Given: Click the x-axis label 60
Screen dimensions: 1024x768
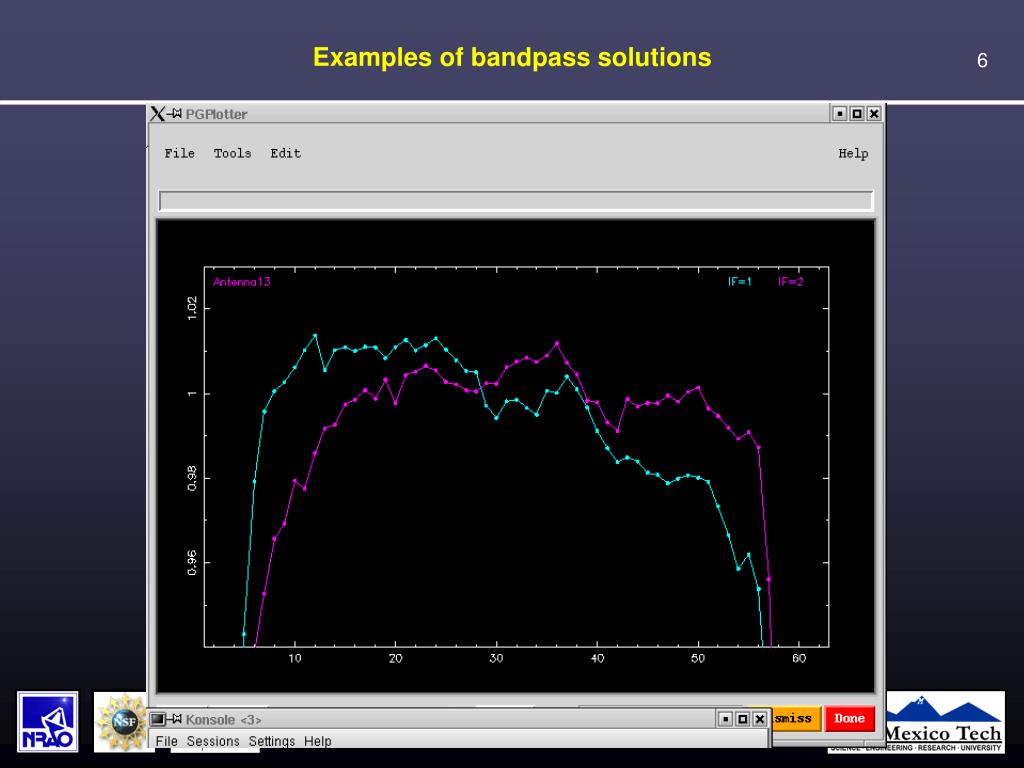Looking at the screenshot, I should [799, 658].
